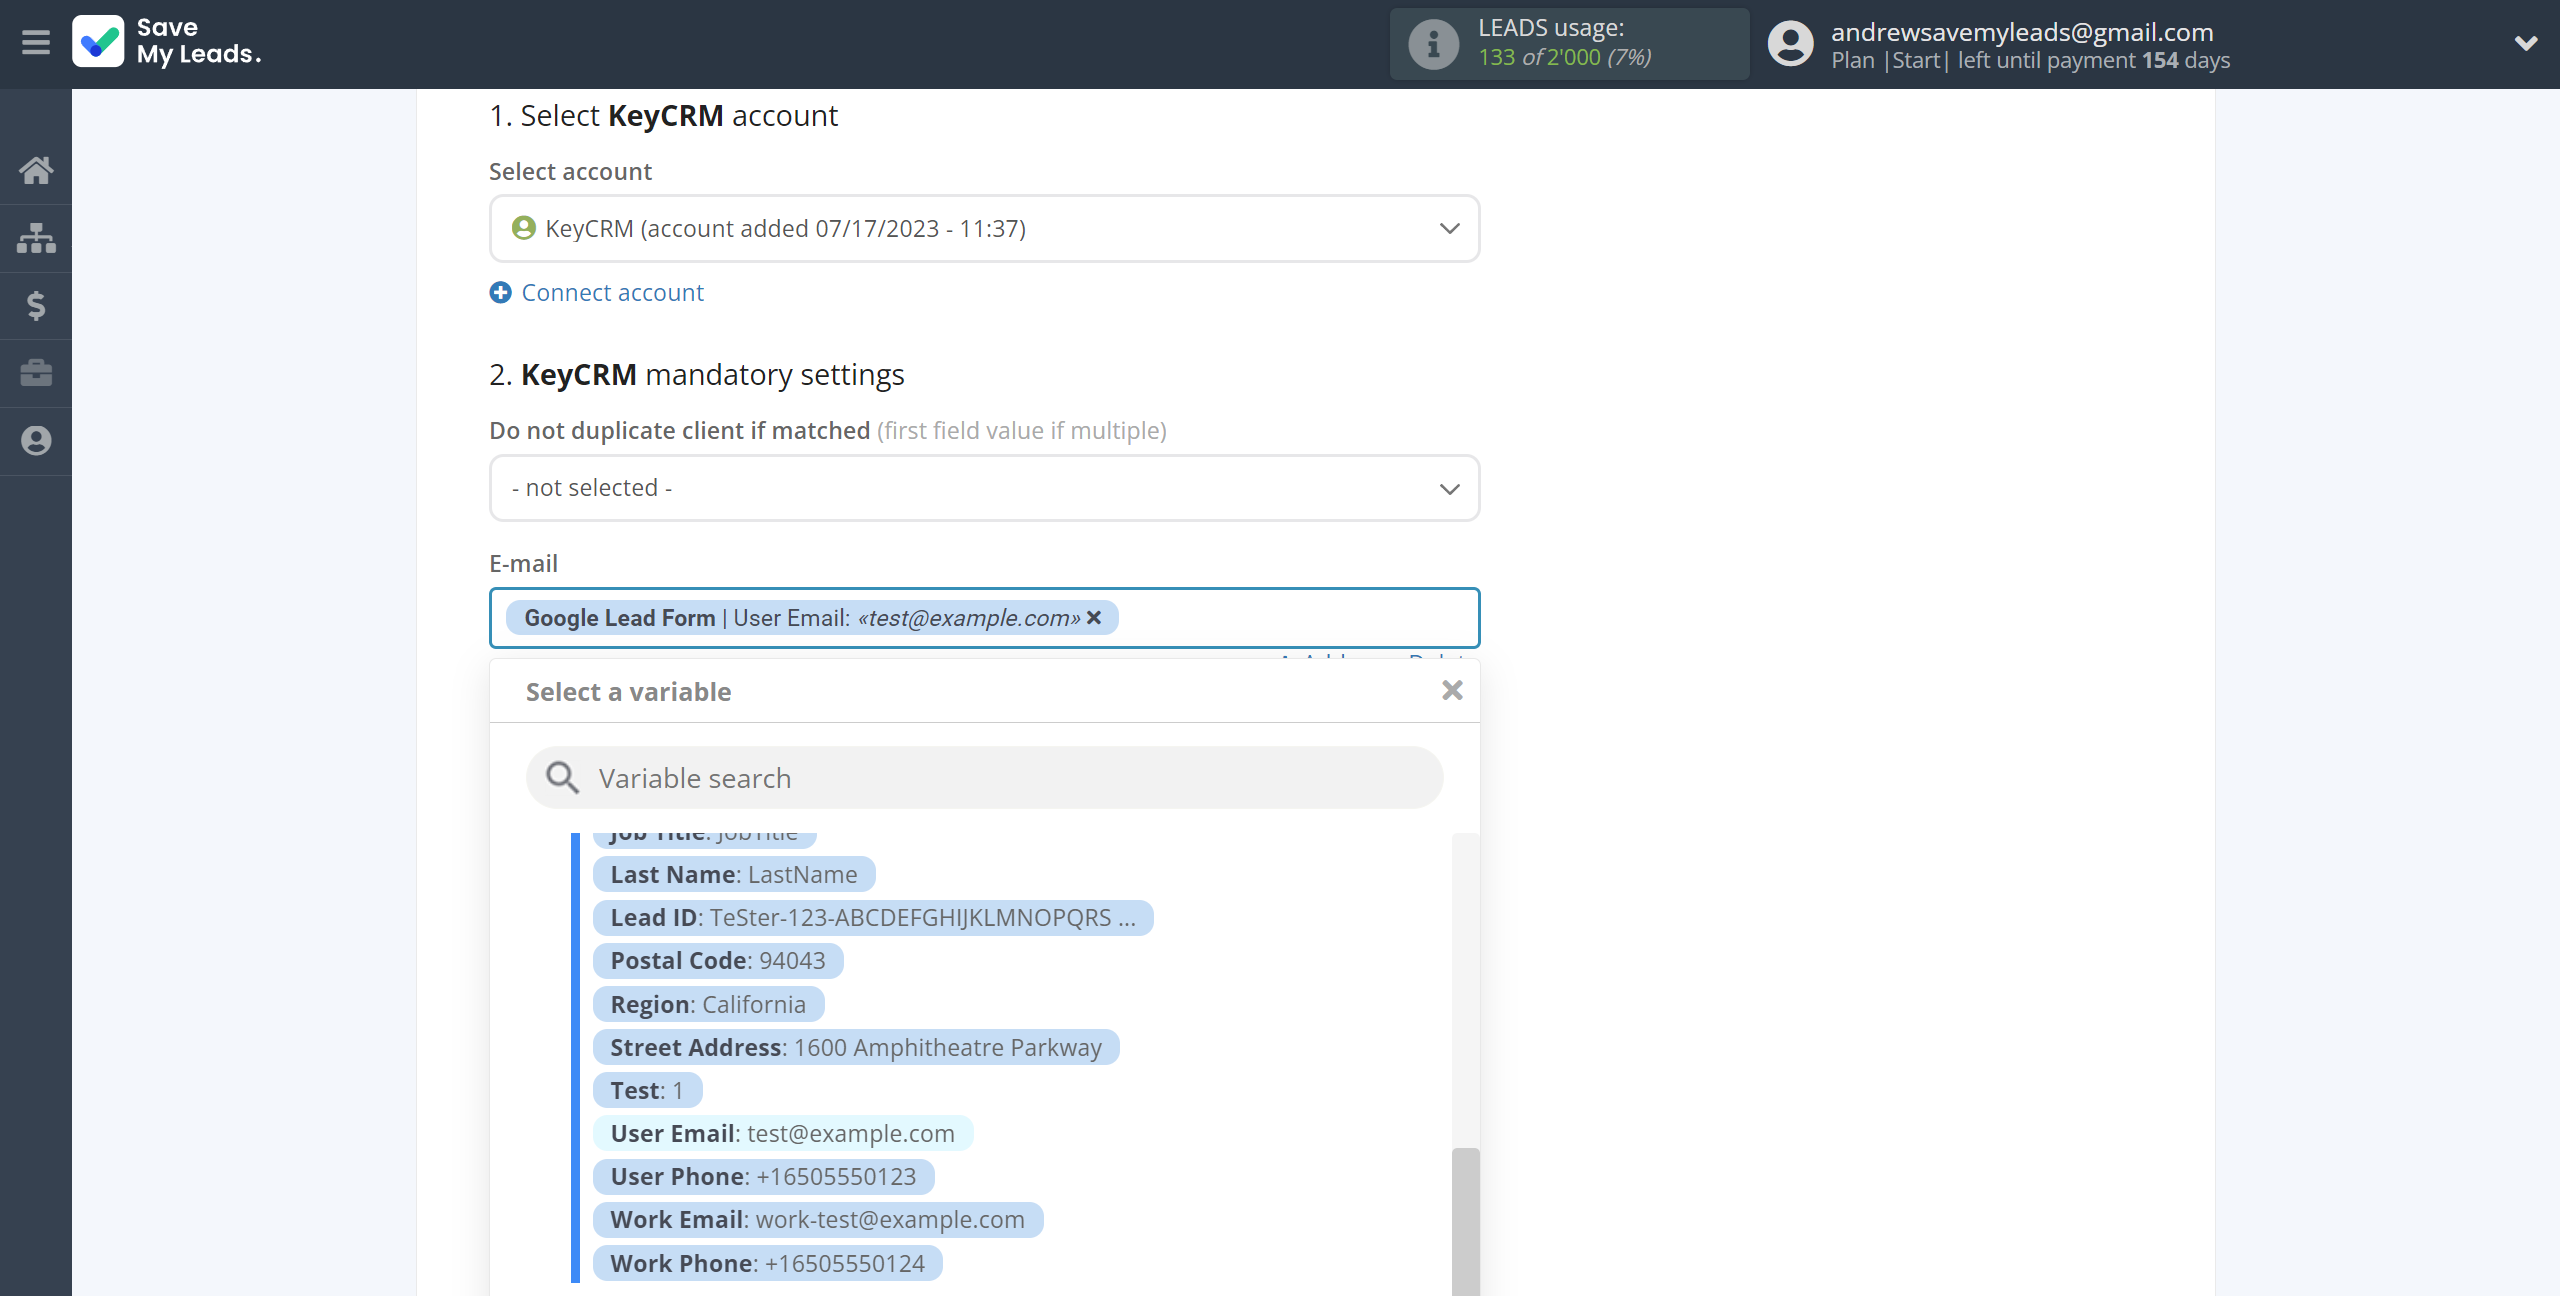Open the hamburger menu in the header
The height and width of the screenshot is (1296, 2560).
click(36, 42)
